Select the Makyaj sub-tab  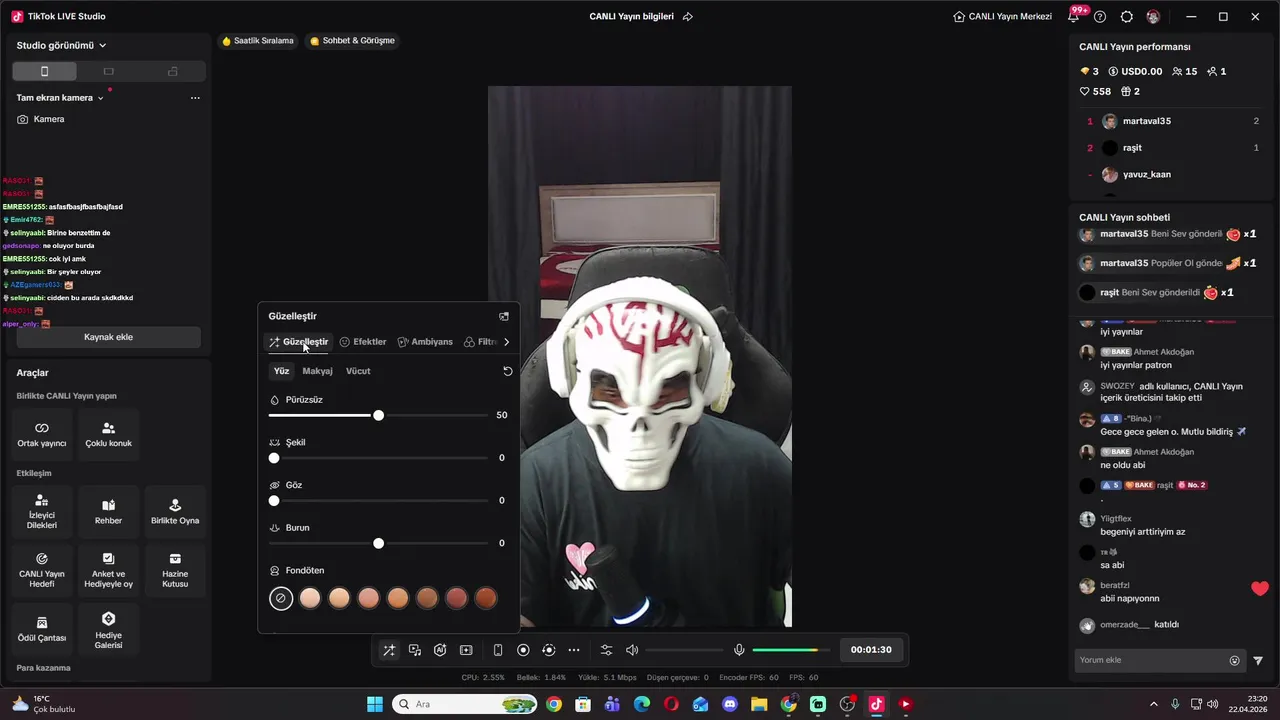click(317, 371)
